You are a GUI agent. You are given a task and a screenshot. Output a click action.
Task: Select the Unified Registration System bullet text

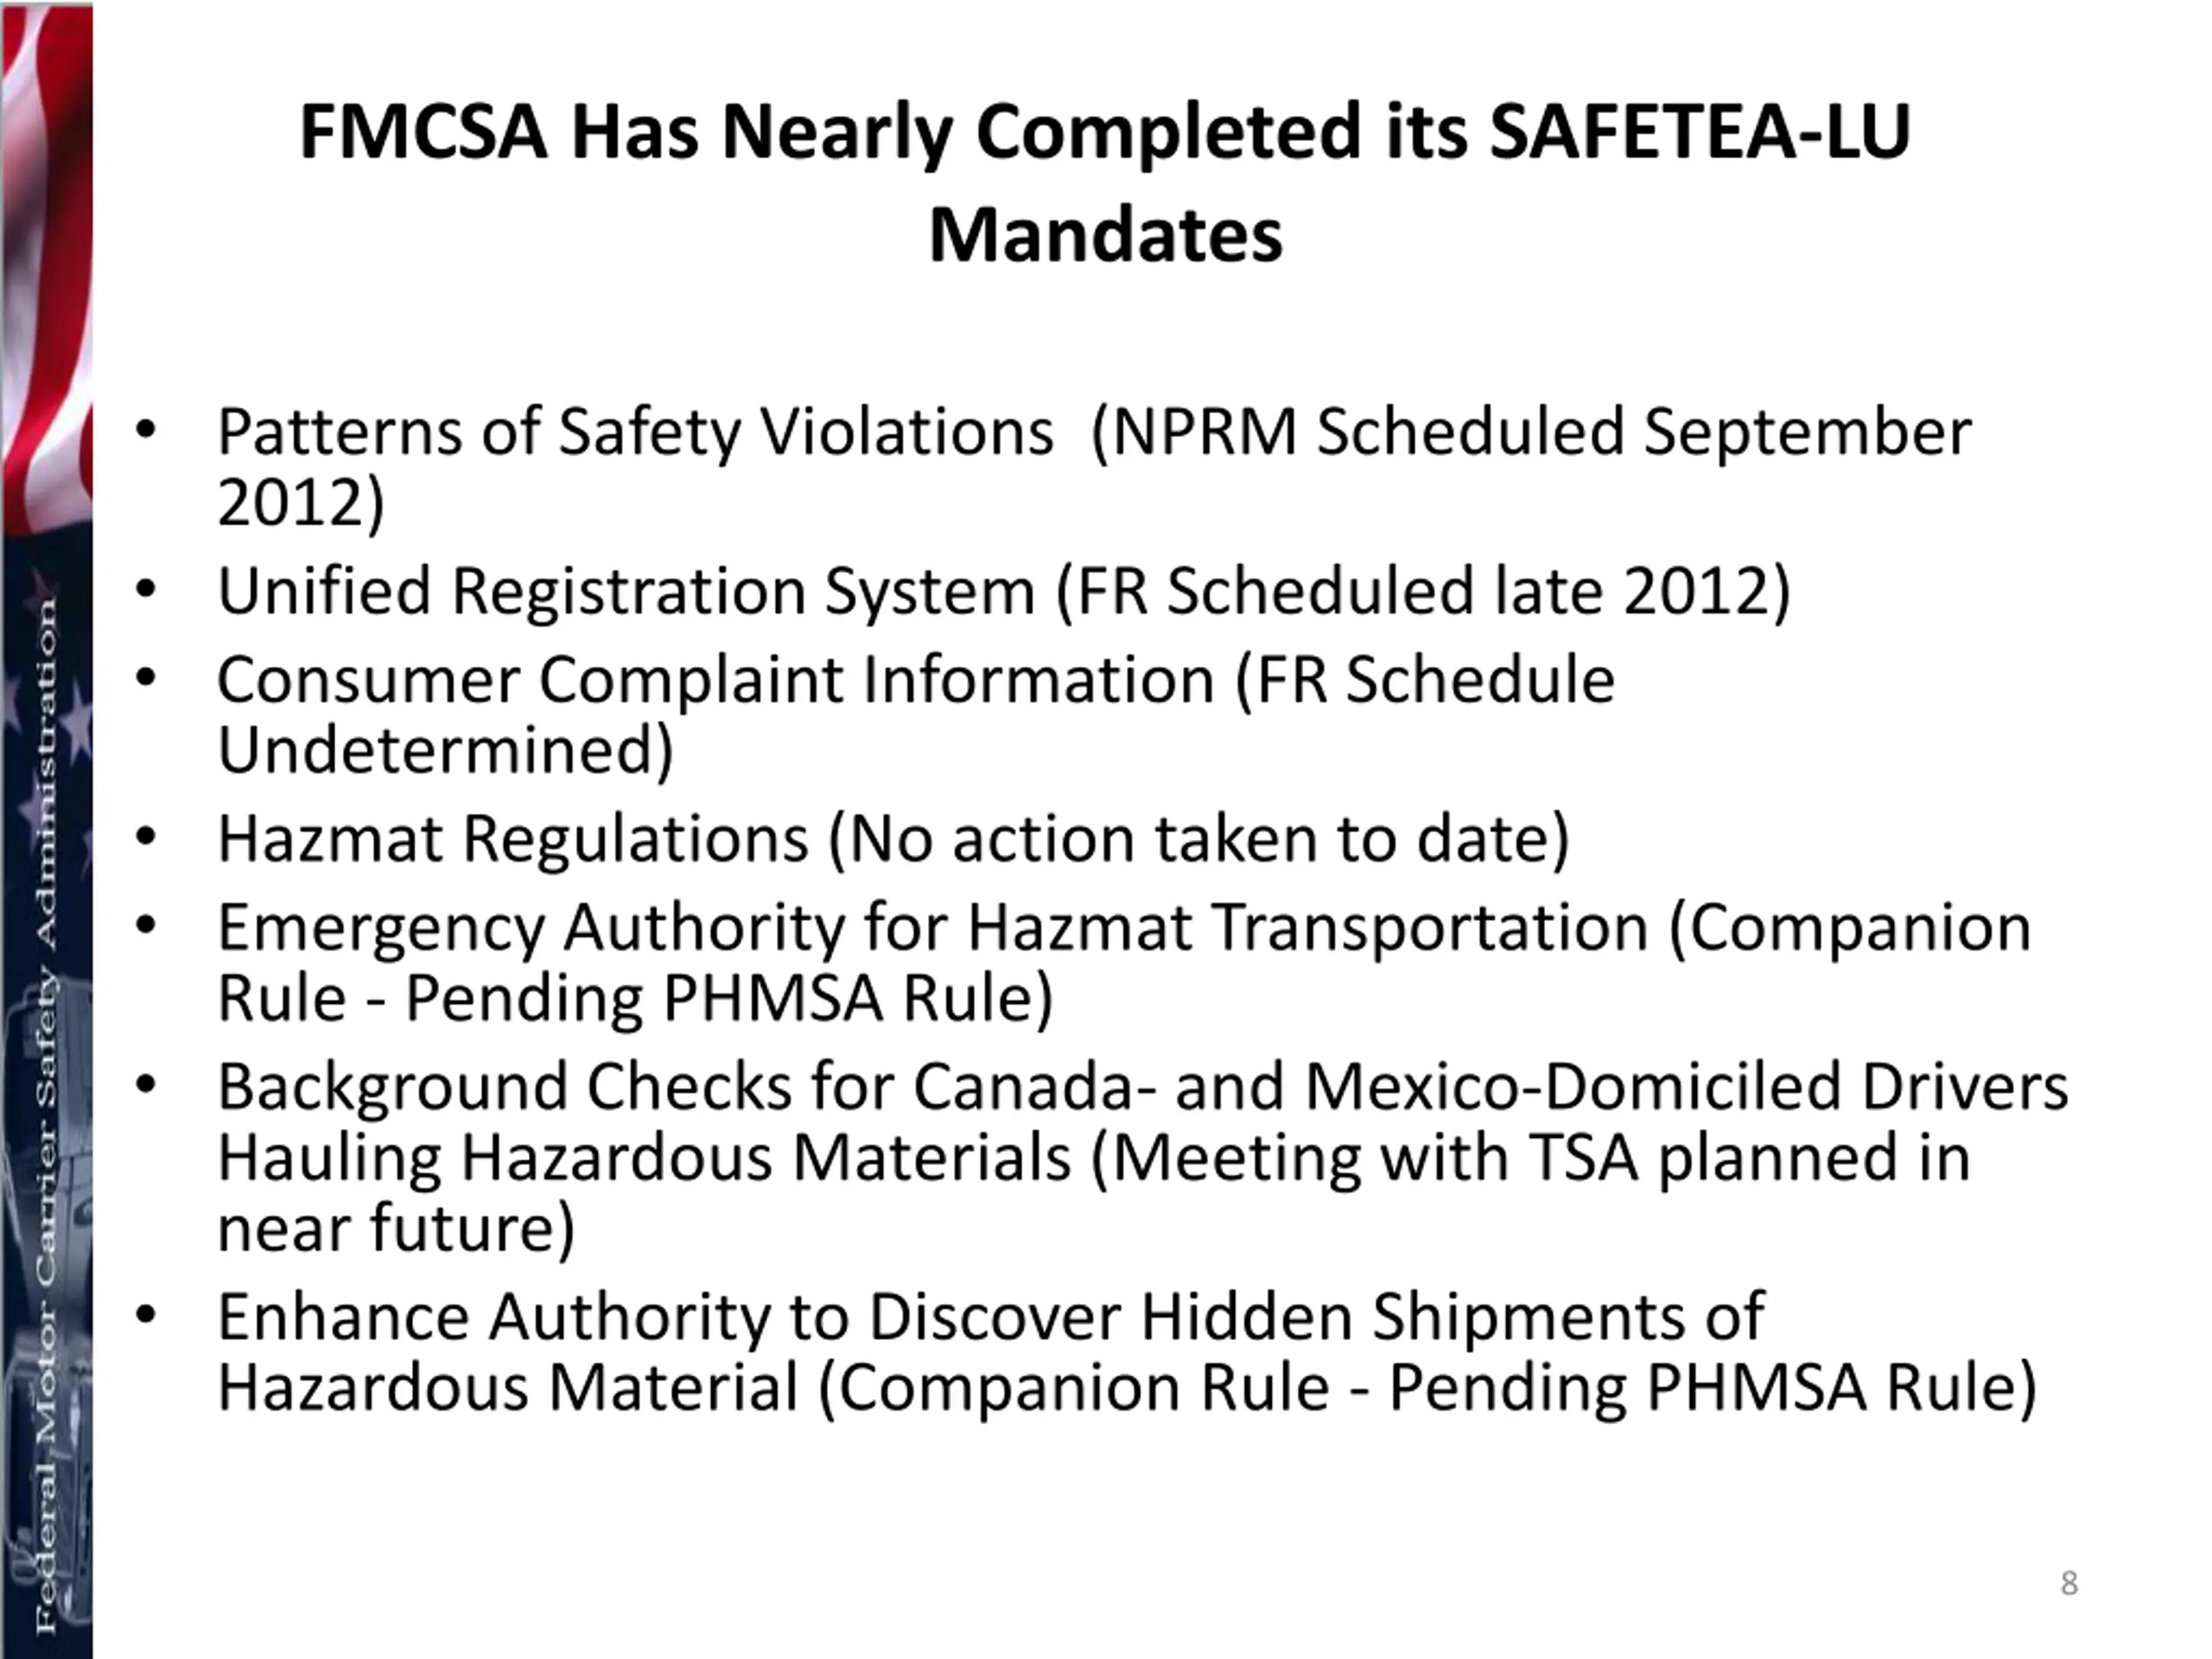(x=1004, y=591)
